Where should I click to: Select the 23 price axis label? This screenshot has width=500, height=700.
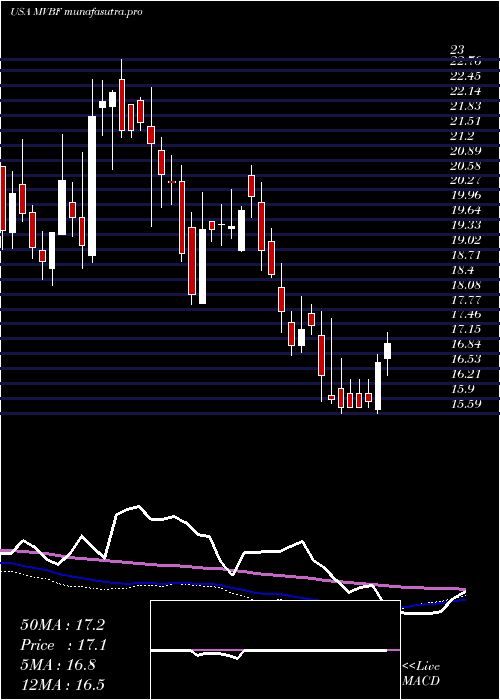coord(458,49)
